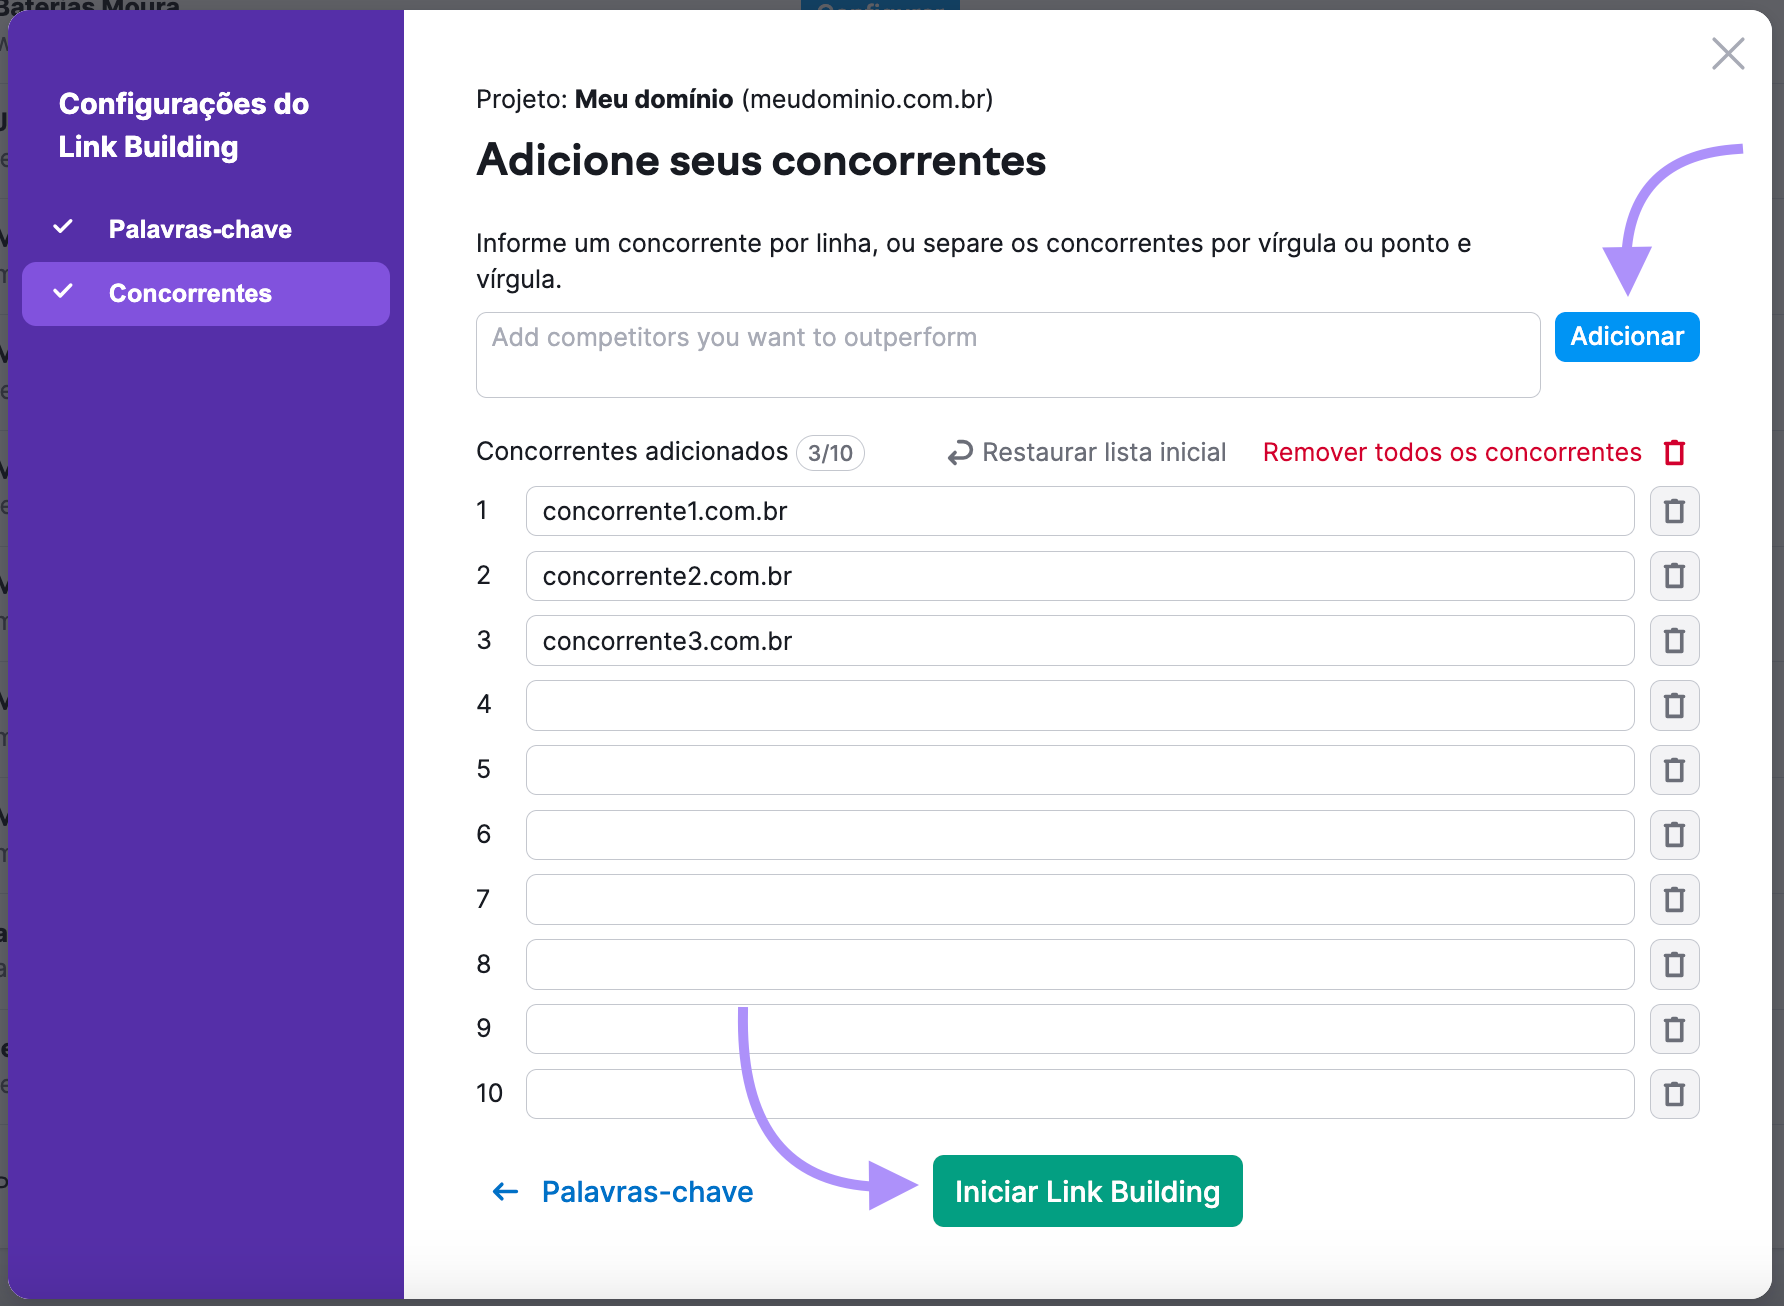The height and width of the screenshot is (1306, 1784).
Task: Select the Concorrentes step in sidebar
Action: click(206, 294)
